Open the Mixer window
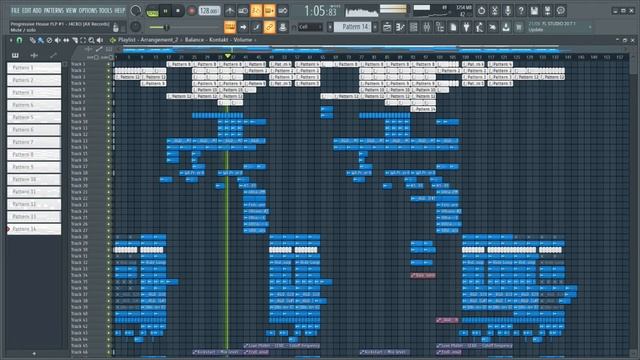 [x=427, y=27]
